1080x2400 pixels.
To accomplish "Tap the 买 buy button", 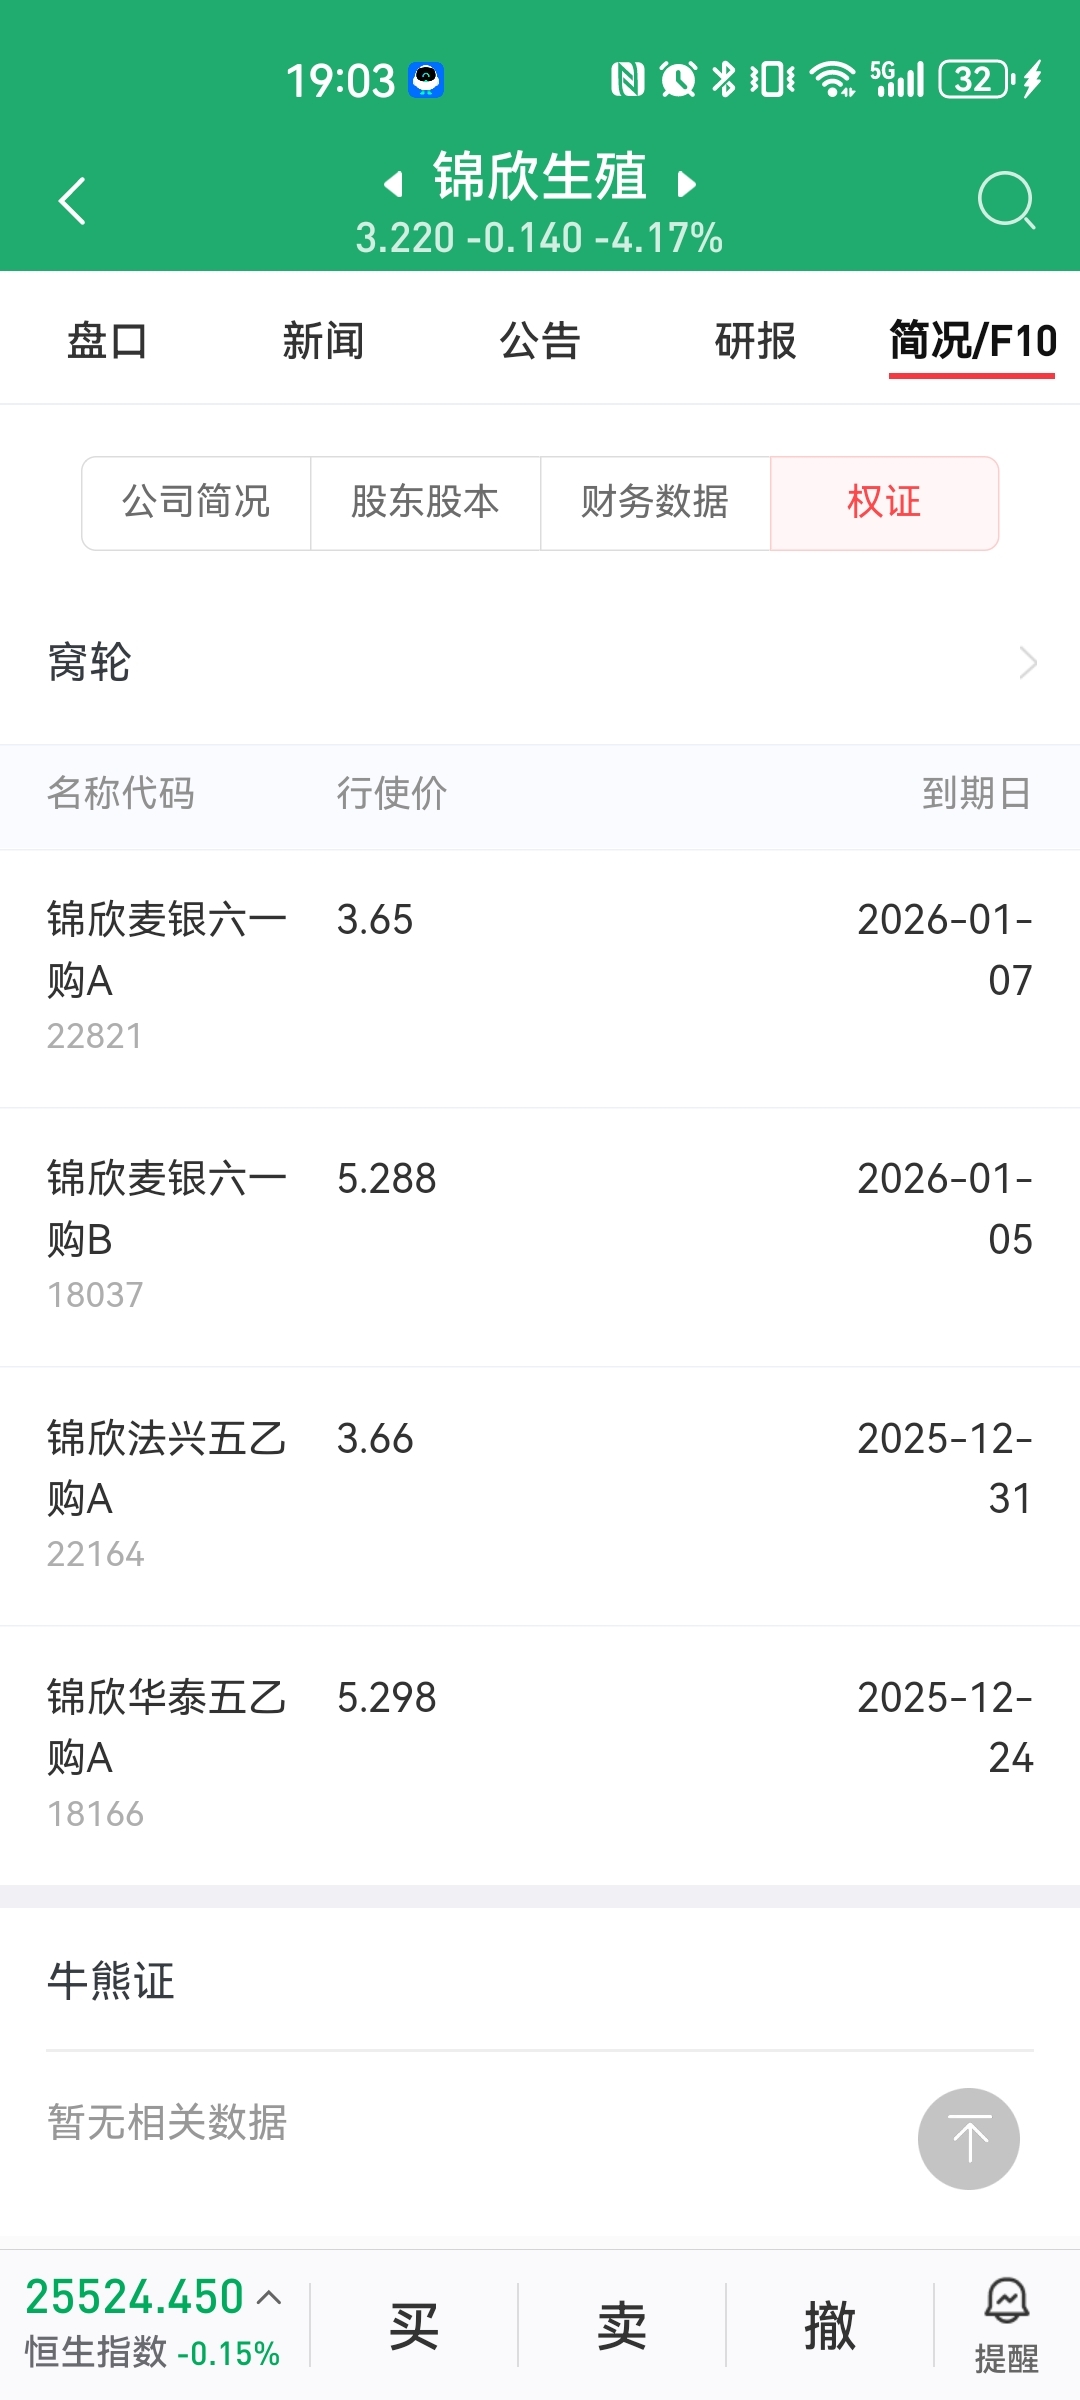I will pyautogui.click(x=414, y=2325).
